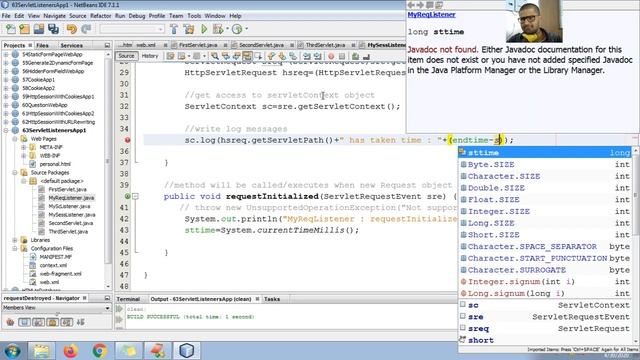The image size is (640, 360).
Task: Collapse the Configuration Files node
Action: [15, 248]
